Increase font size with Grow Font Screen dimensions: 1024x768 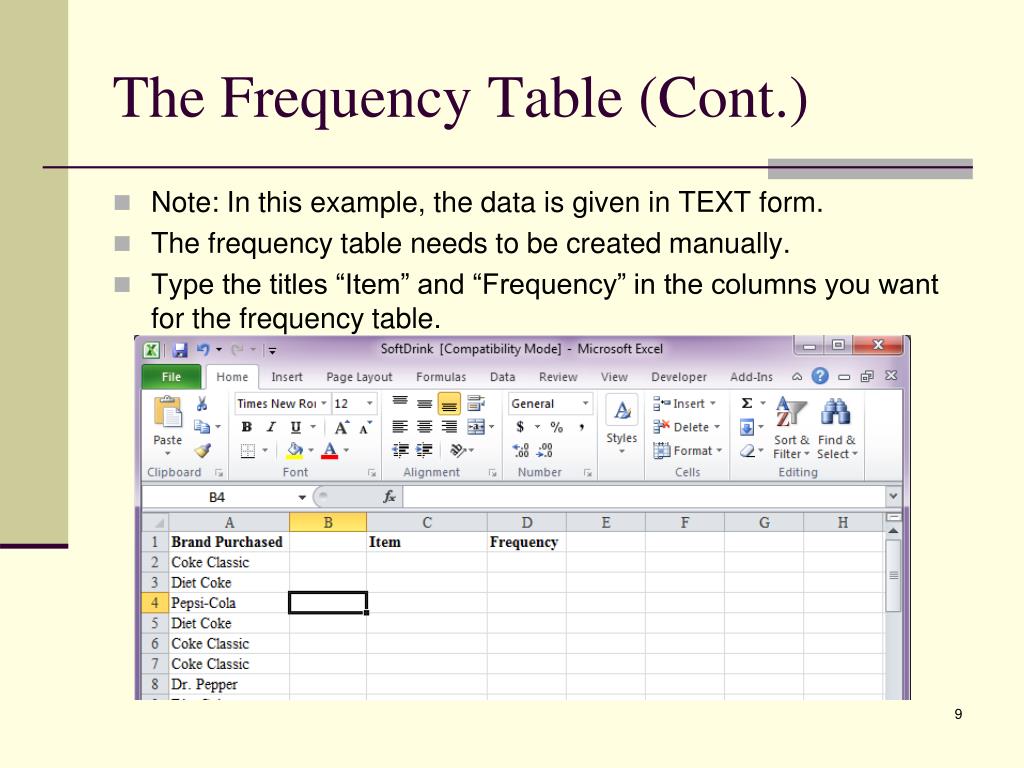pyautogui.click(x=342, y=428)
